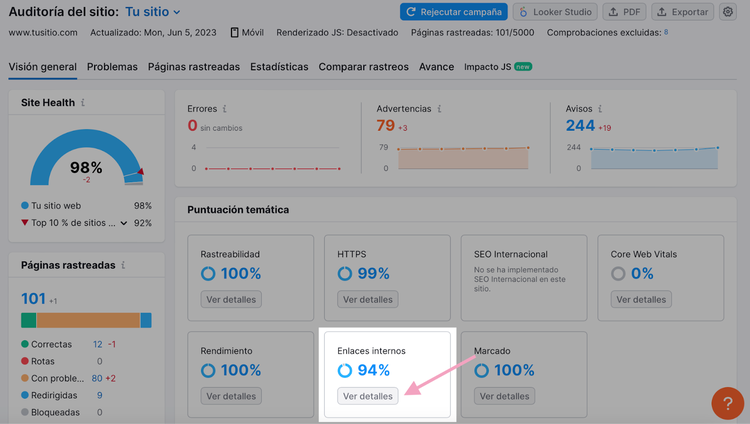This screenshot has width=750, height=424.
Task: Export report as PDF
Action: [624, 12]
